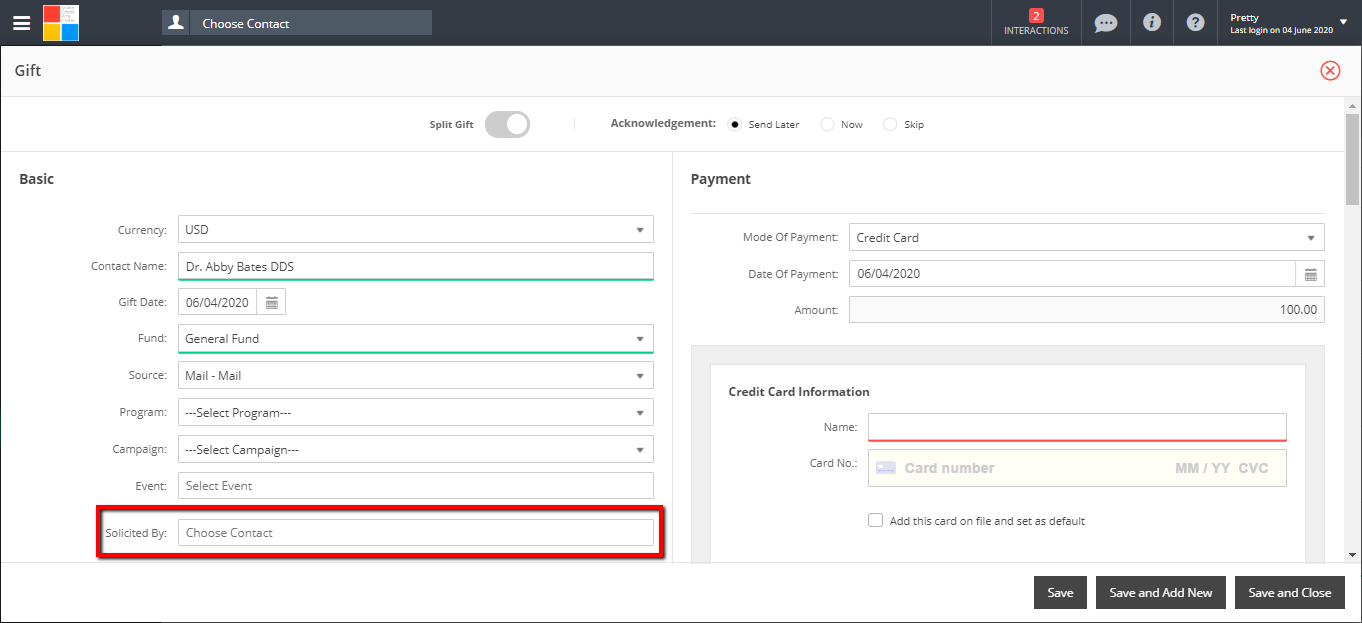1362x623 pixels.
Task: Click the vertical scrollbar thumb
Action: click(1352, 158)
